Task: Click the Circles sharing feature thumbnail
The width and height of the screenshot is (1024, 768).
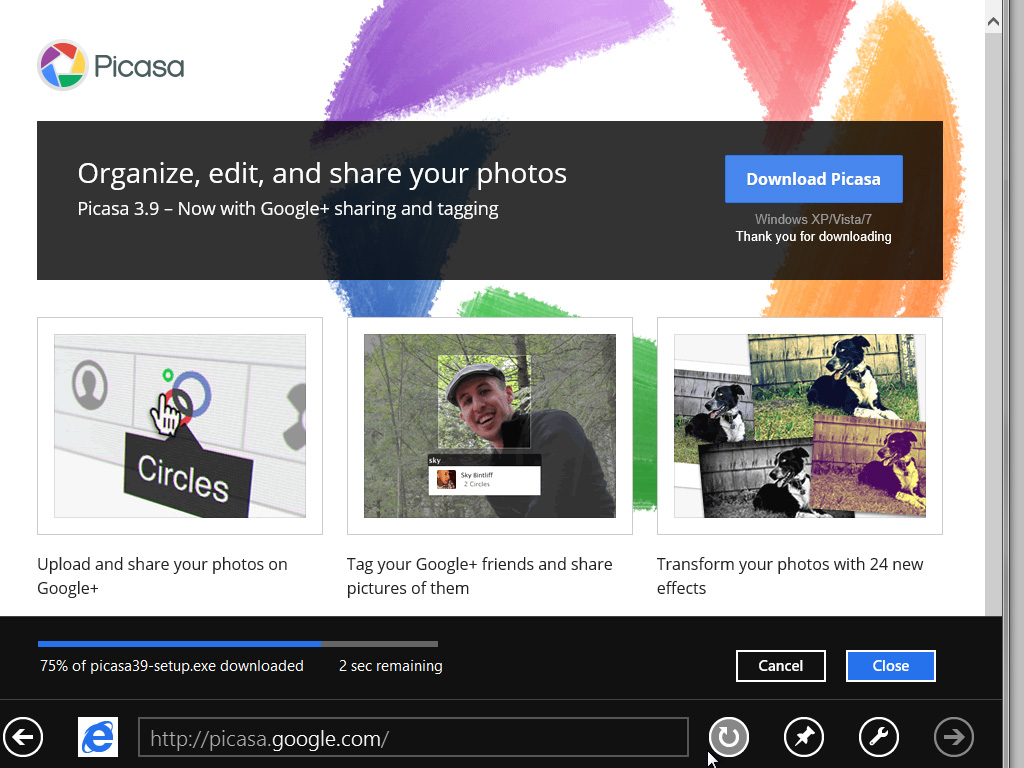Action: pyautogui.click(x=179, y=425)
